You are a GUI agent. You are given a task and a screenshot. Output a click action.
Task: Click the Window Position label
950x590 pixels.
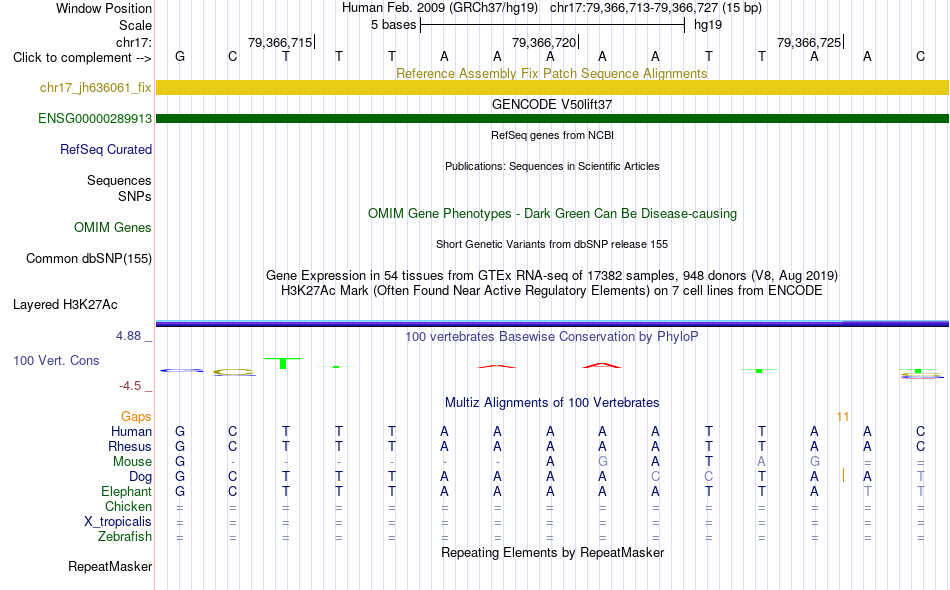[x=104, y=8]
